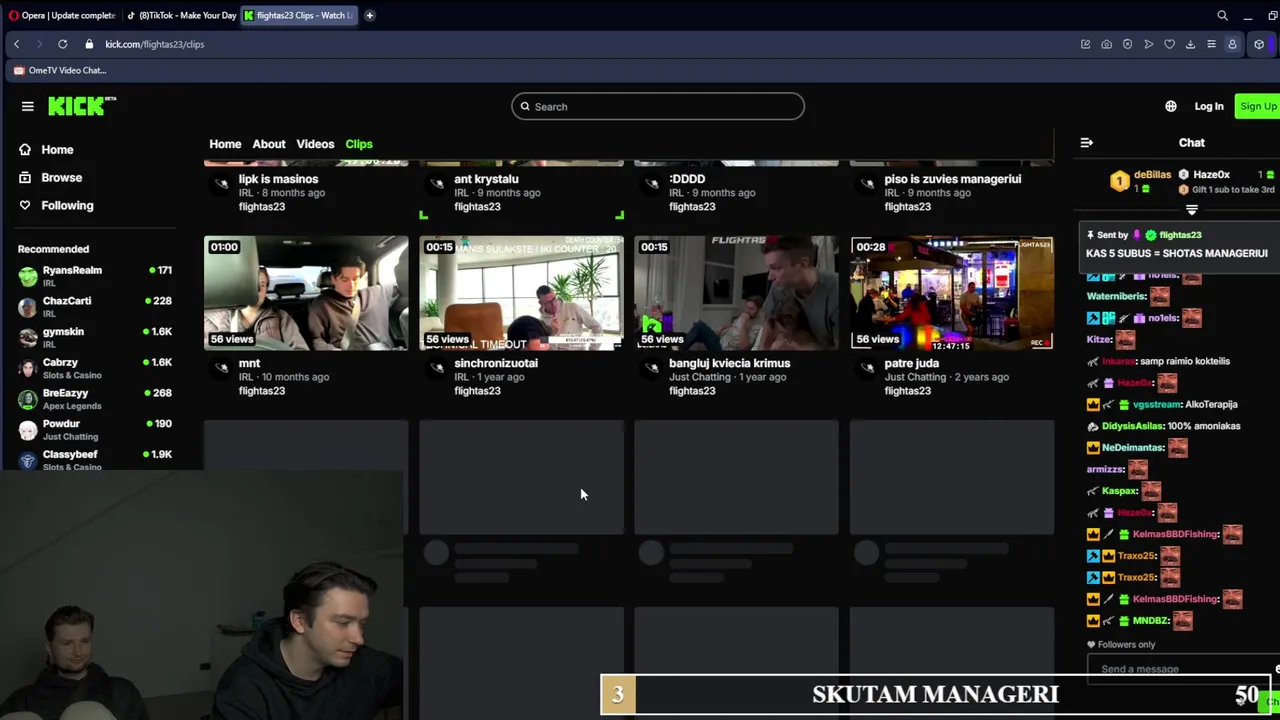Open Opera easy setup sliders icon
1280x720 pixels.
tap(1211, 44)
